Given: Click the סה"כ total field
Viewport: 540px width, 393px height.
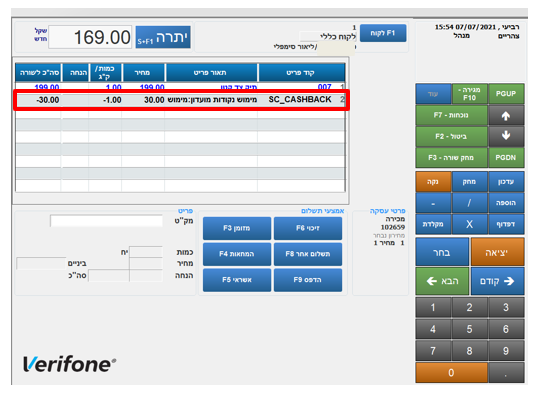Looking at the screenshot, I should 109,276.
